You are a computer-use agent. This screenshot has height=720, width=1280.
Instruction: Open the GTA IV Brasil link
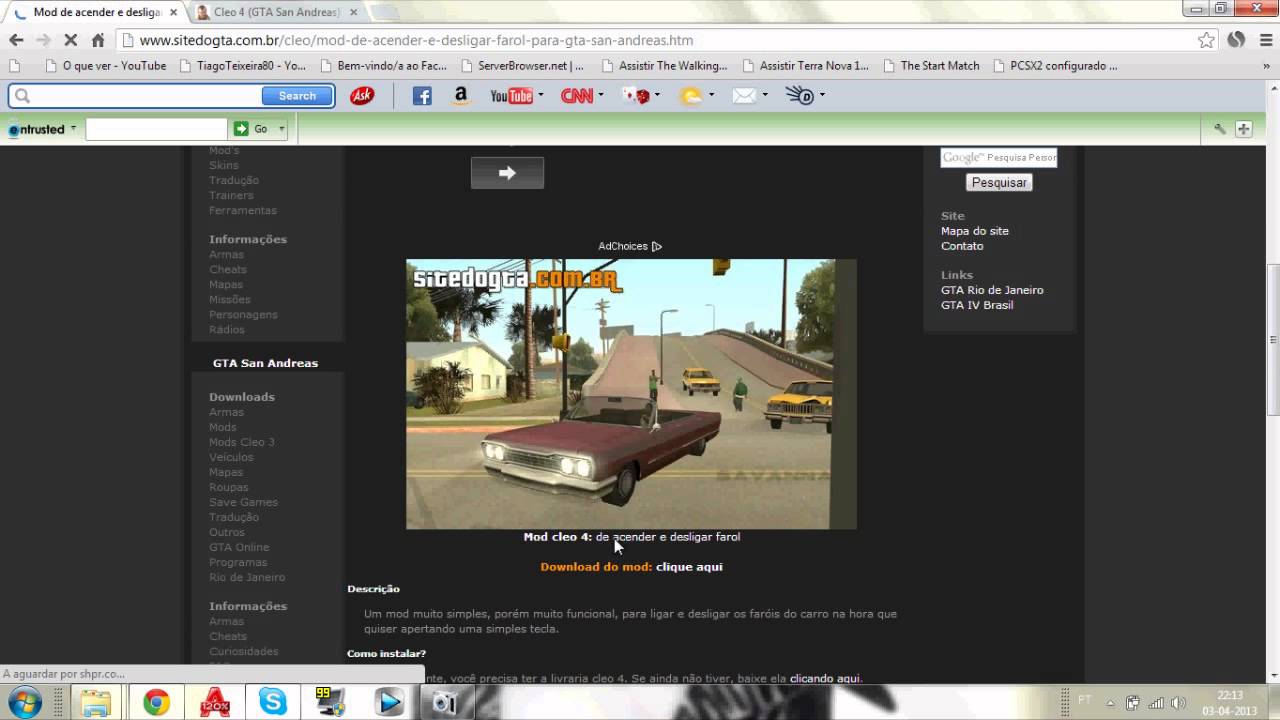coord(977,305)
